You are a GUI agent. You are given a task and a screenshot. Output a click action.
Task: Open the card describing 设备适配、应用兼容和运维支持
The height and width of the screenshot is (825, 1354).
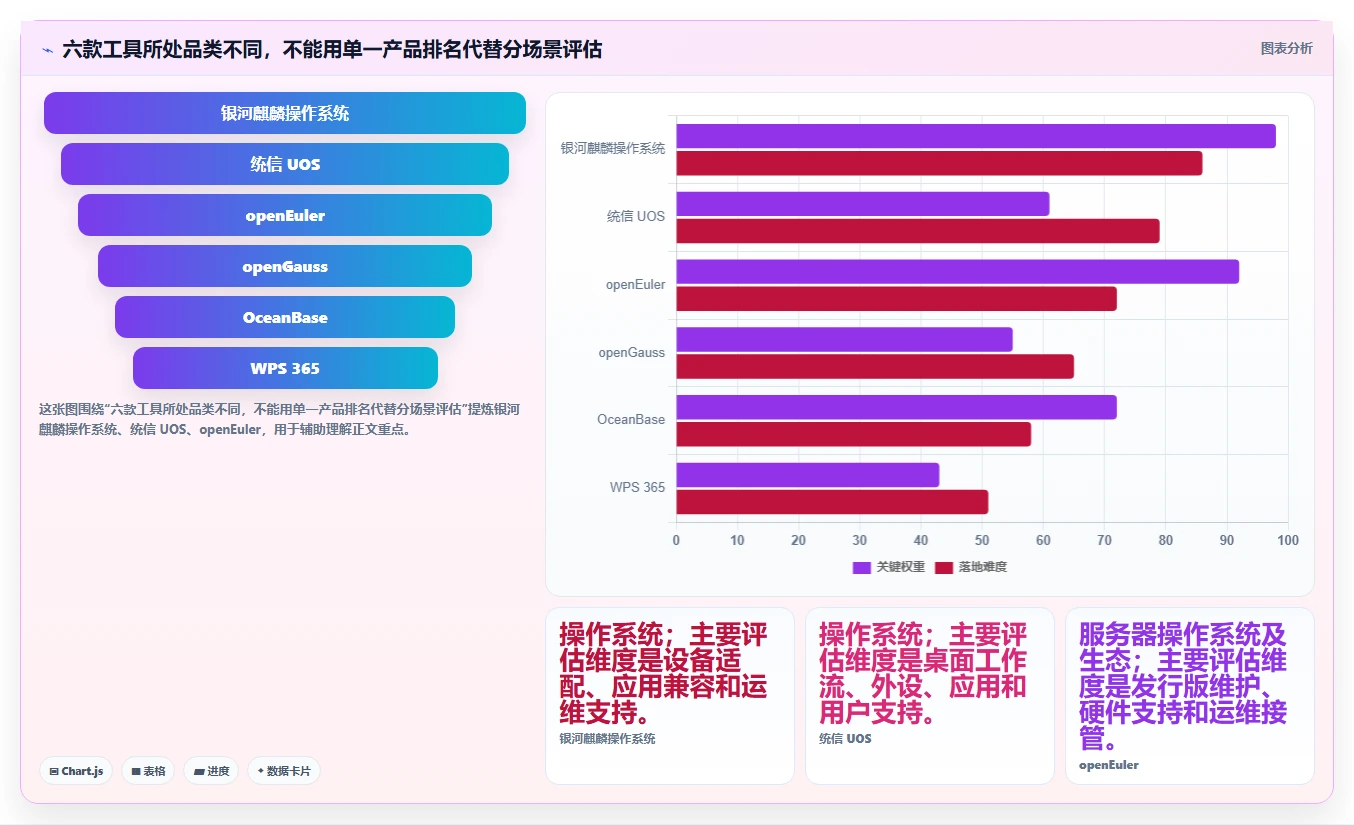click(x=670, y=696)
